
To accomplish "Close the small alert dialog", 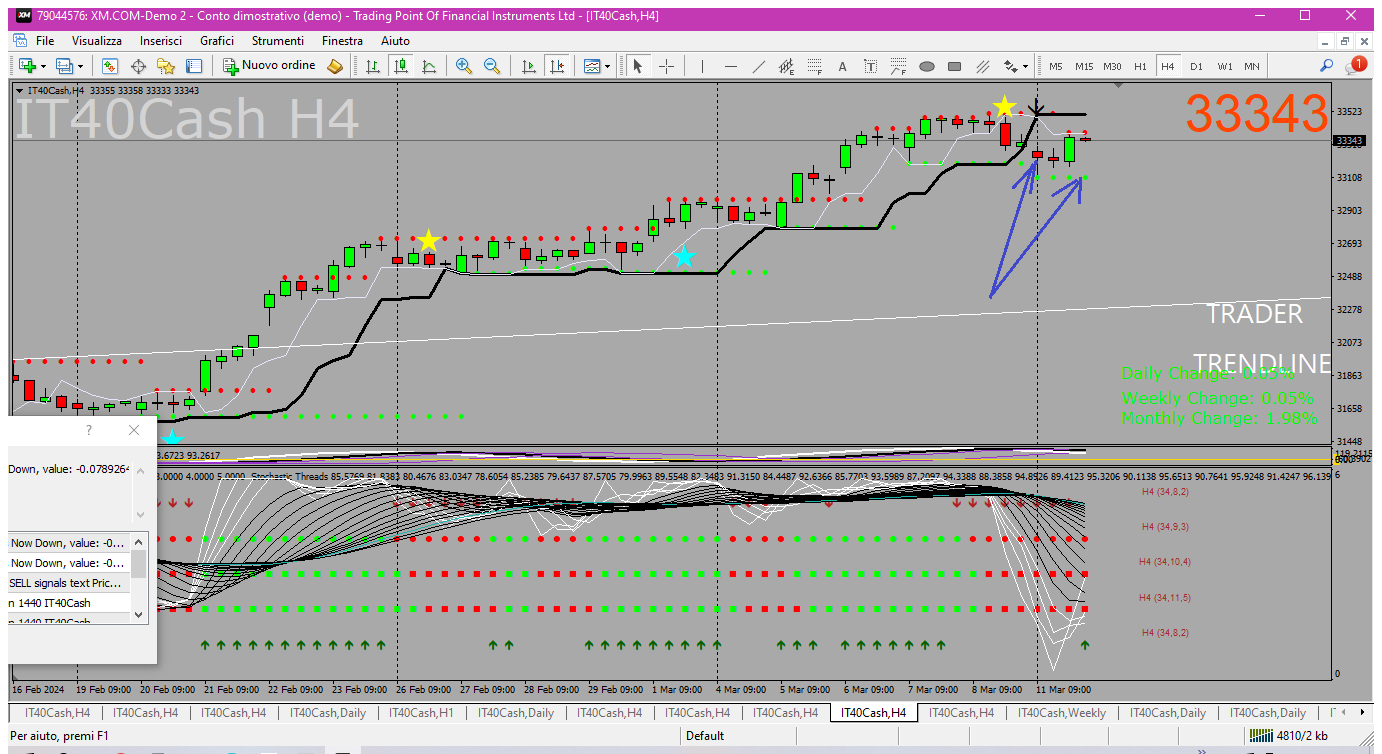I will tap(134, 430).
